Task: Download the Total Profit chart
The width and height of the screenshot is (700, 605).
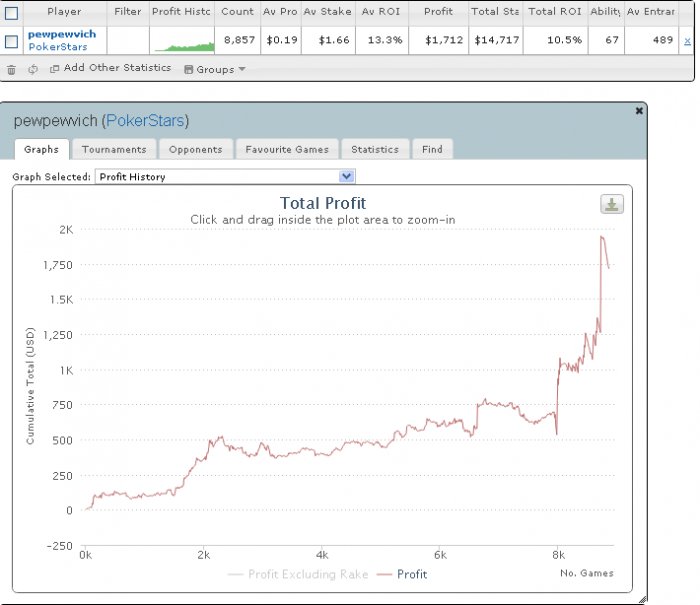Action: 612,204
